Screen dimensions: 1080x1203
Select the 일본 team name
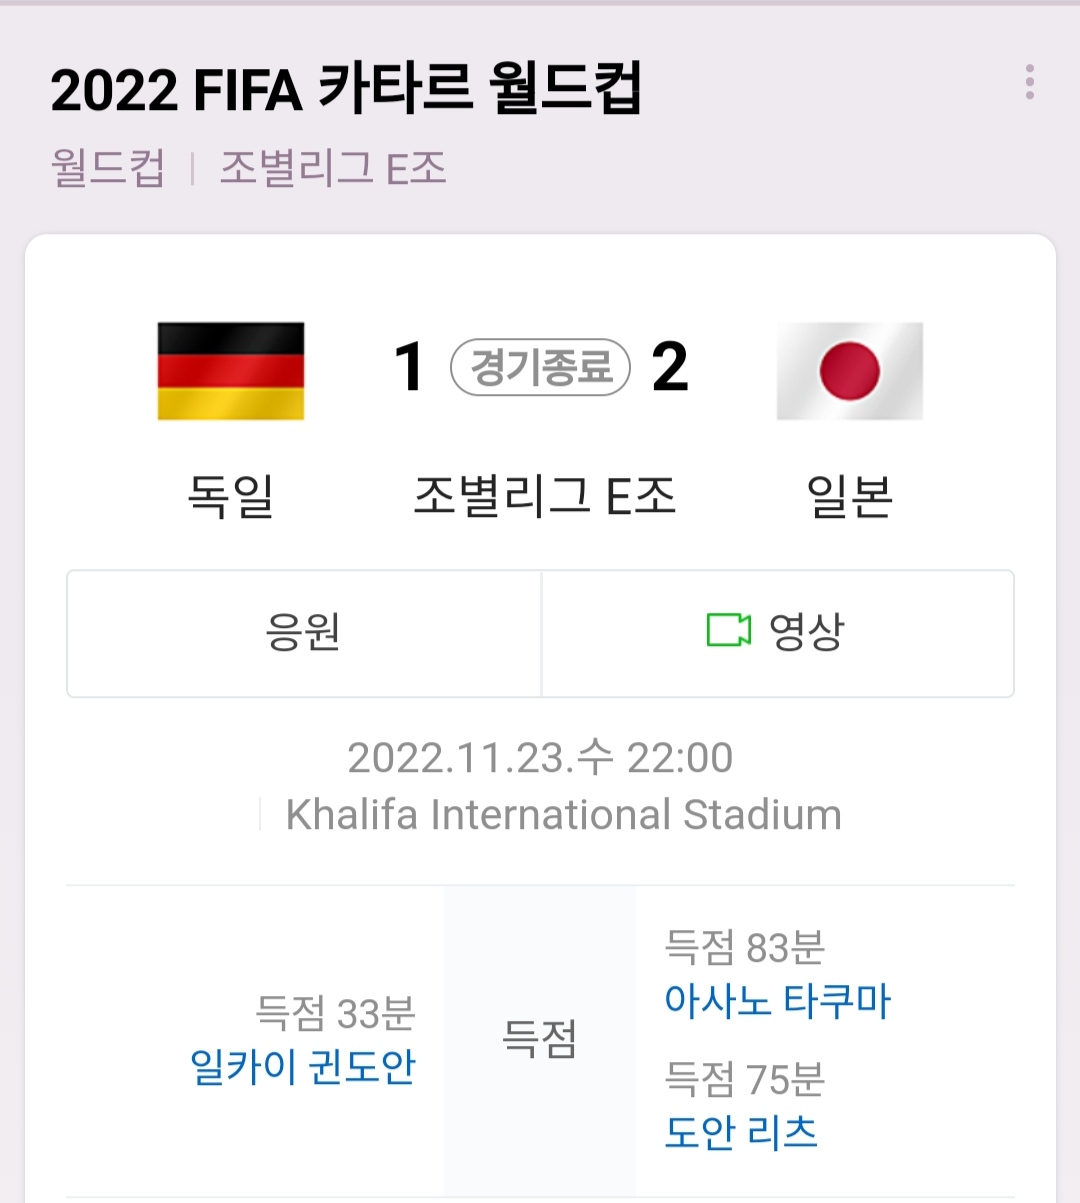849,495
